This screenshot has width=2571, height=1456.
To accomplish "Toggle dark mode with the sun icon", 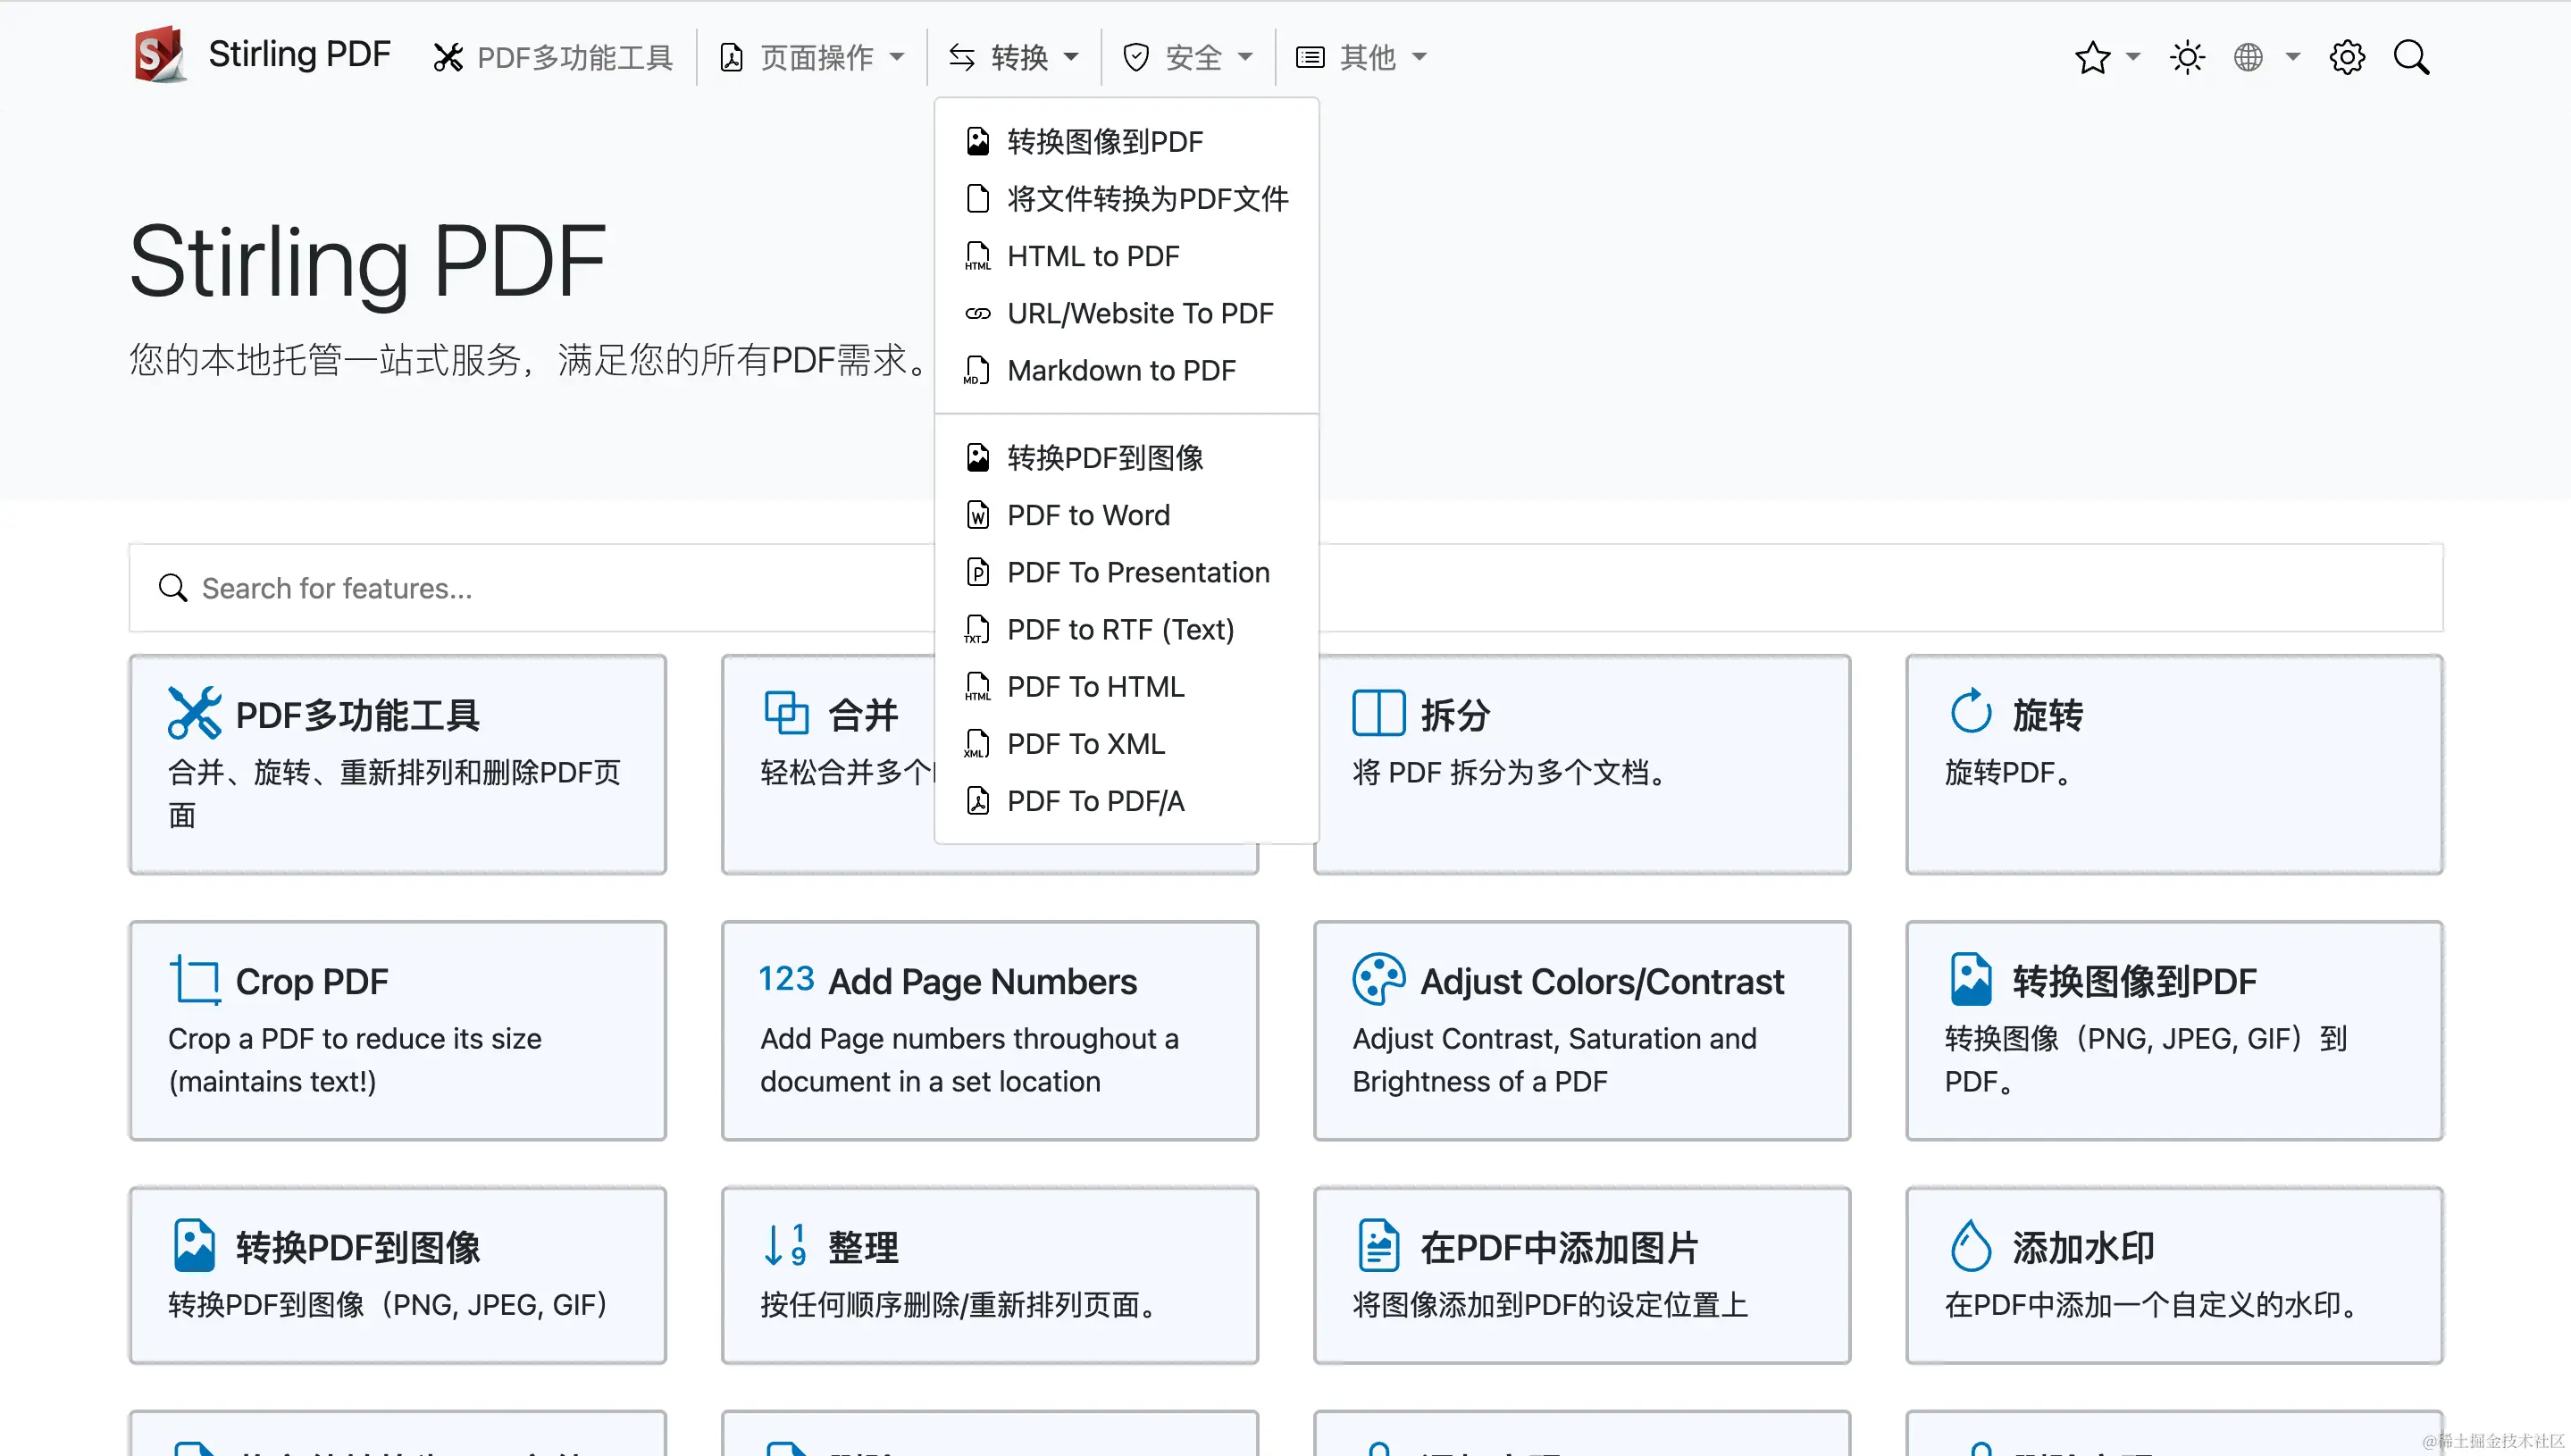I will click(x=2187, y=58).
